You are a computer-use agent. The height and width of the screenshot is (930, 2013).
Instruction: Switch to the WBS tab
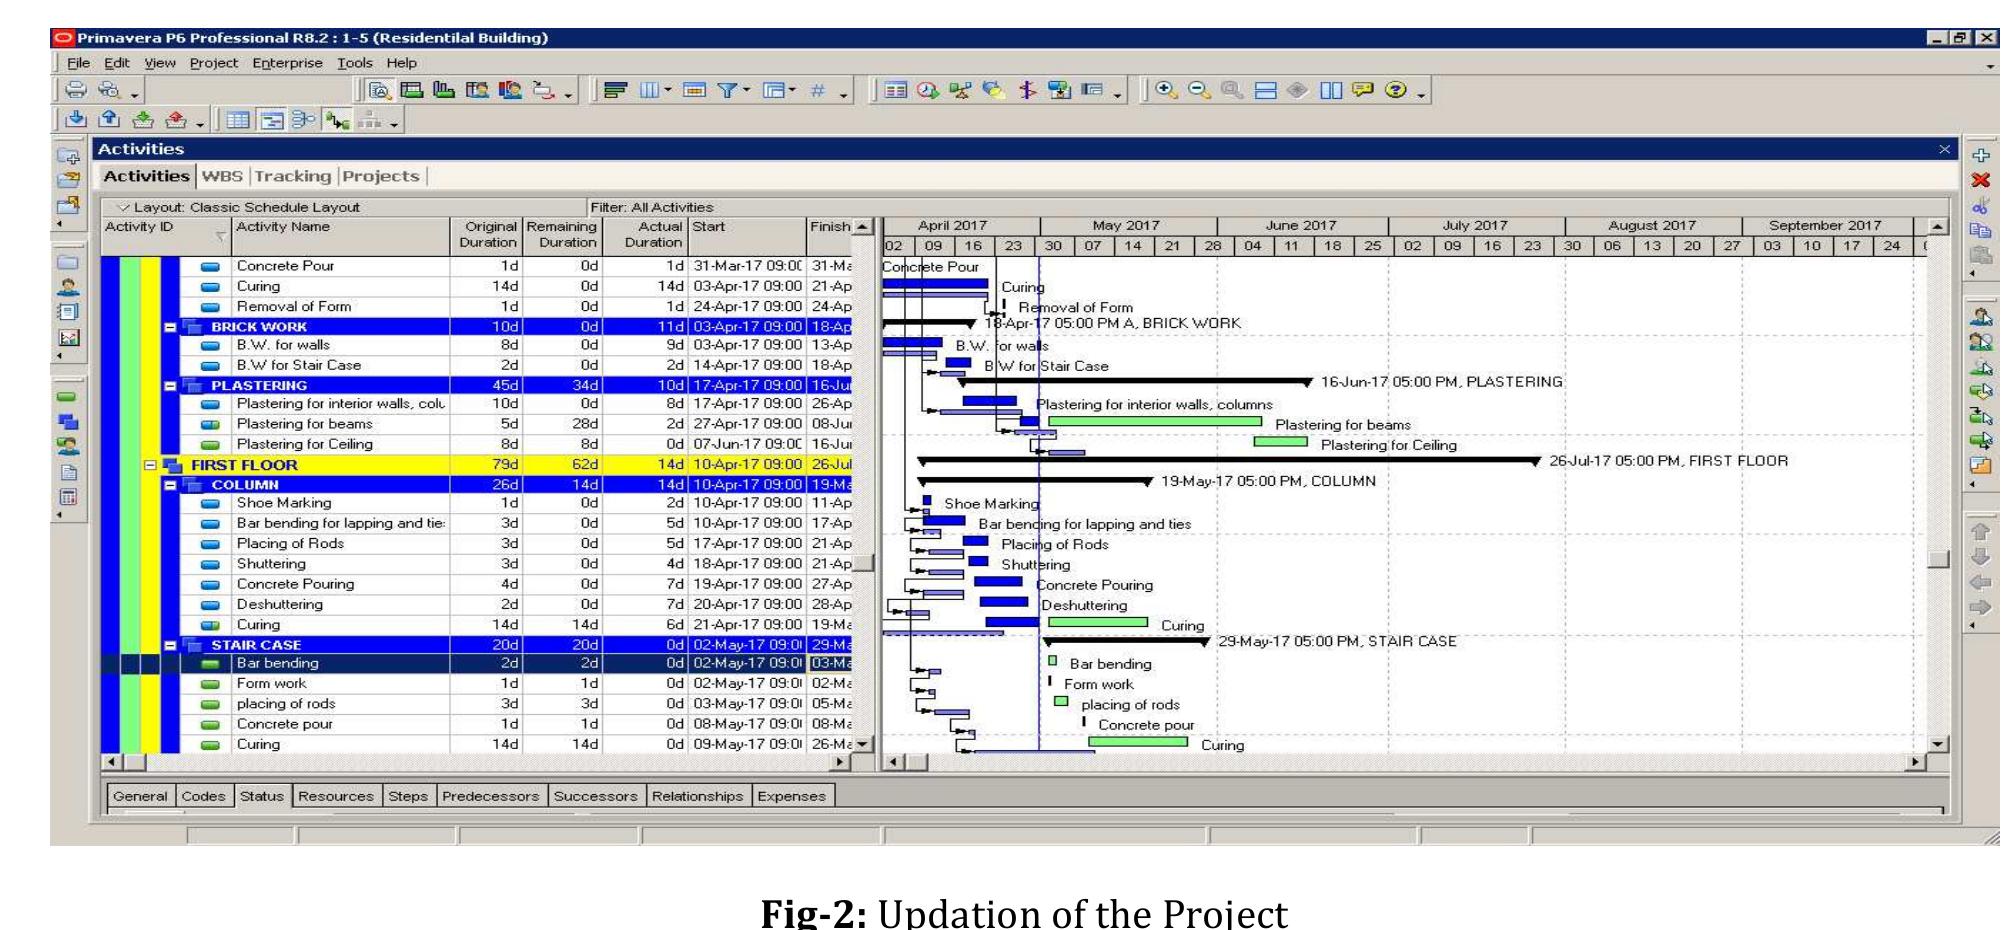[222, 176]
